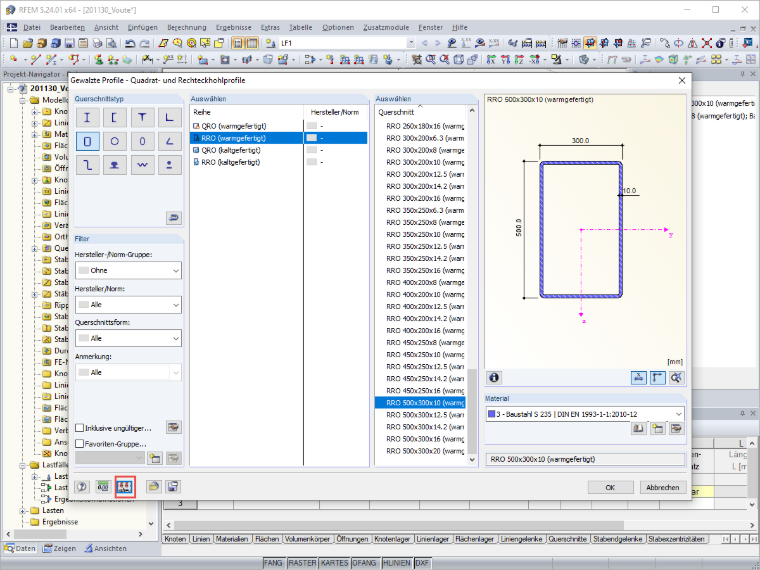Switch to Ansichten navigator tab
This screenshot has width=760, height=570.
click(x=106, y=548)
